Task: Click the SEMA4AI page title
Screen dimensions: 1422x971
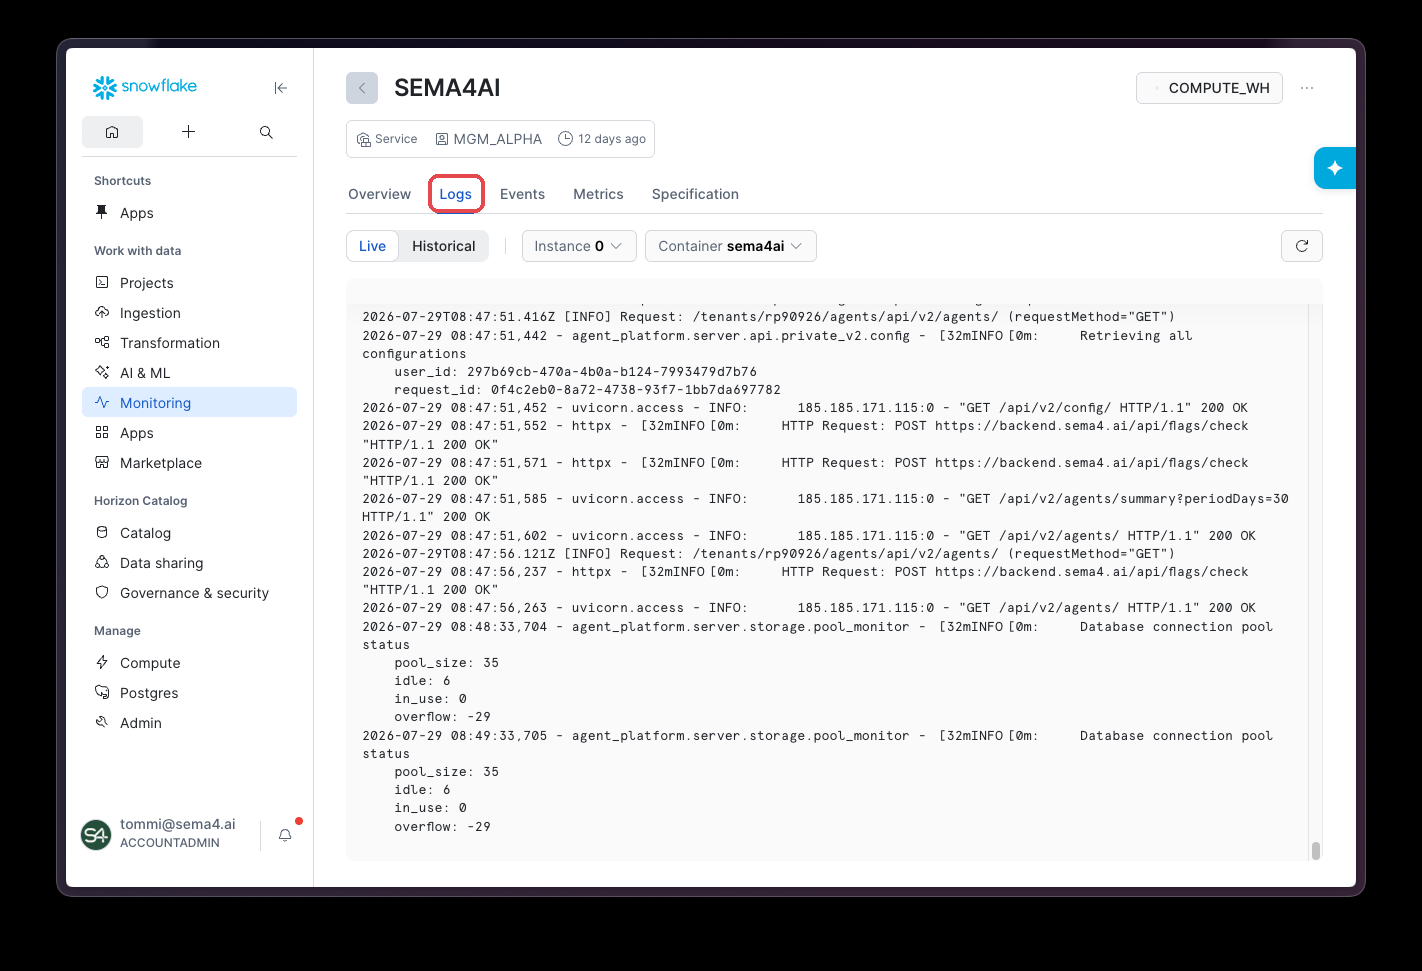Action: click(x=447, y=88)
